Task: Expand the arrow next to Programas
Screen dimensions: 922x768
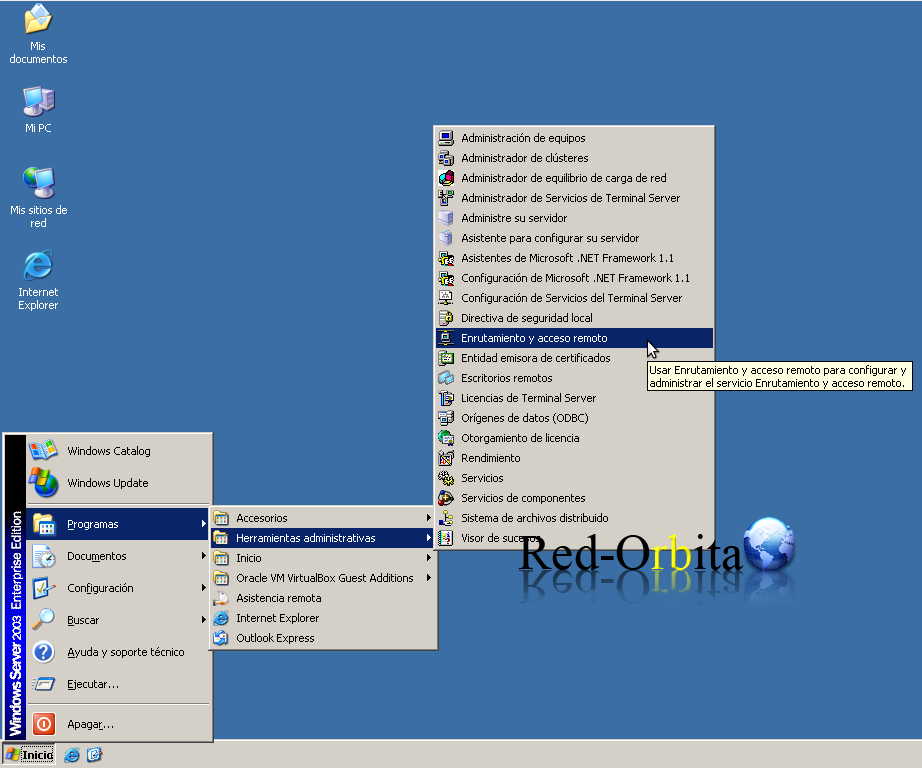Action: tap(203, 524)
